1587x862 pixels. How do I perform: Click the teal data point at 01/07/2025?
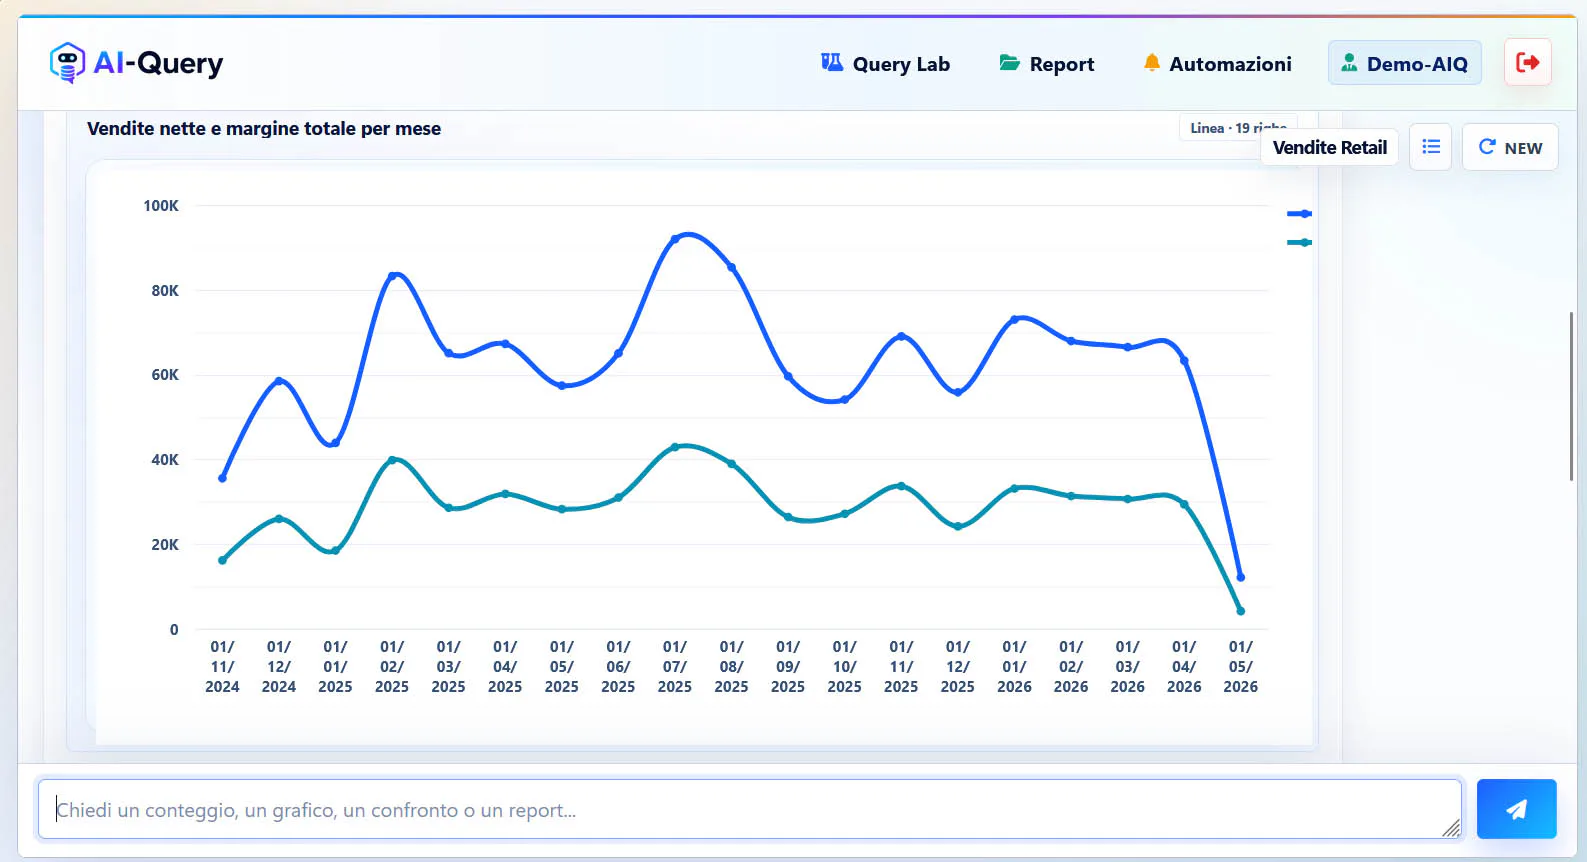click(x=675, y=447)
